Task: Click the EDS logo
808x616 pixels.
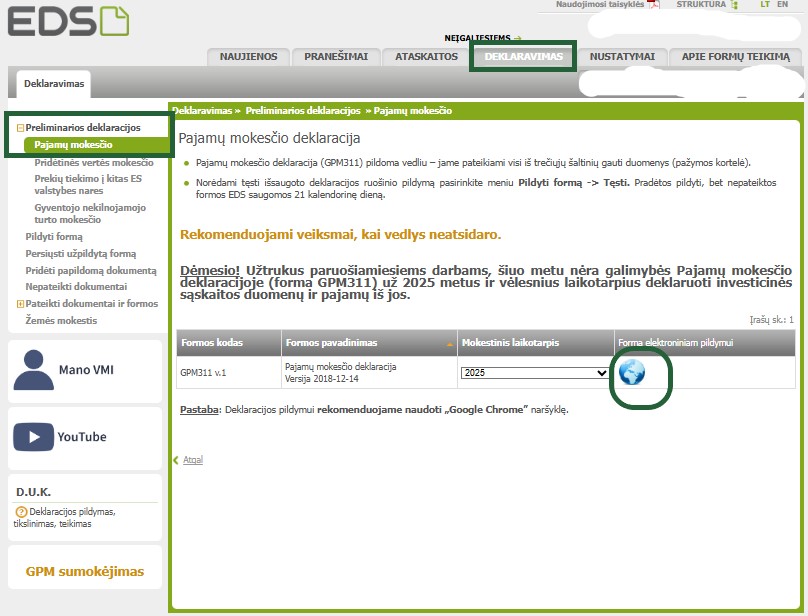Action: coord(68,21)
